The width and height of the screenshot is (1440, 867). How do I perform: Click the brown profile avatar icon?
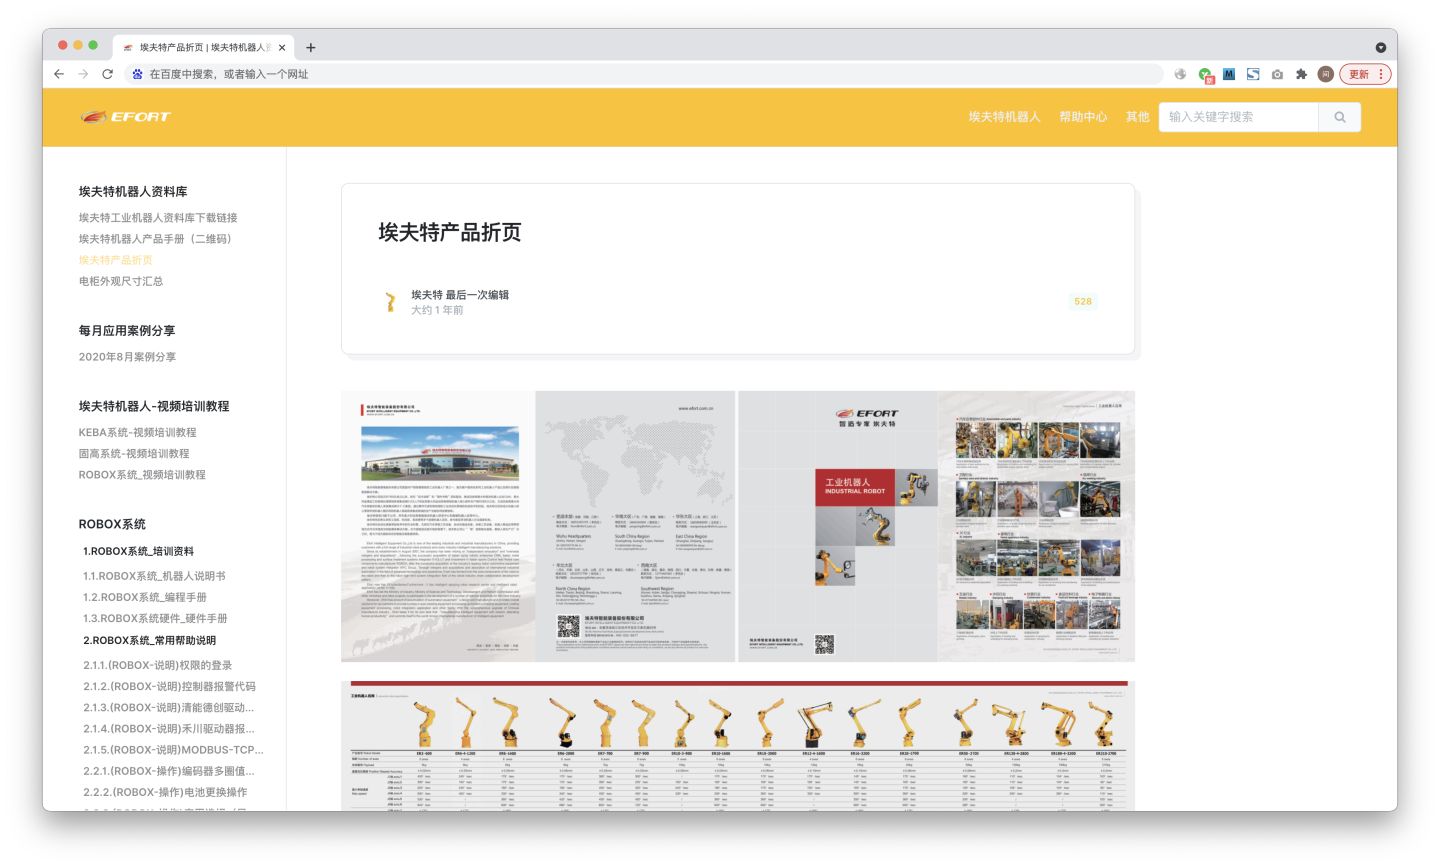[1326, 74]
